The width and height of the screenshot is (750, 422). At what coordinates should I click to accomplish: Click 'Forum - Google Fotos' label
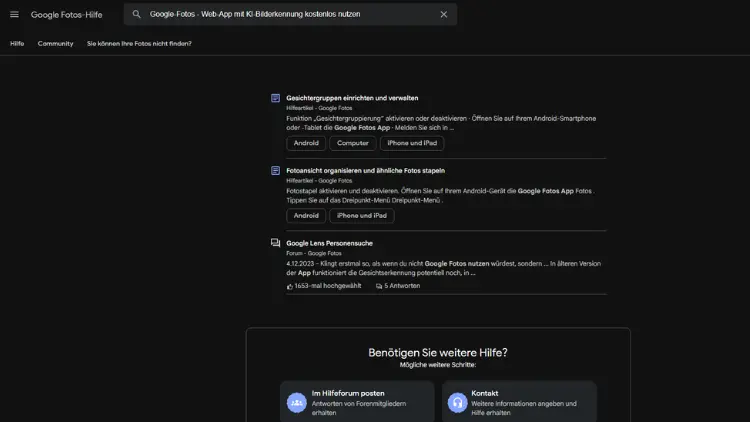coord(314,254)
